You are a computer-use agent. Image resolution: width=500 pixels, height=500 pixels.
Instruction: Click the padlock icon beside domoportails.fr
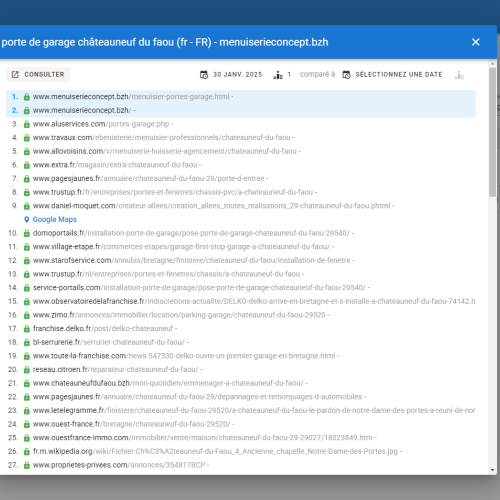coord(27,233)
